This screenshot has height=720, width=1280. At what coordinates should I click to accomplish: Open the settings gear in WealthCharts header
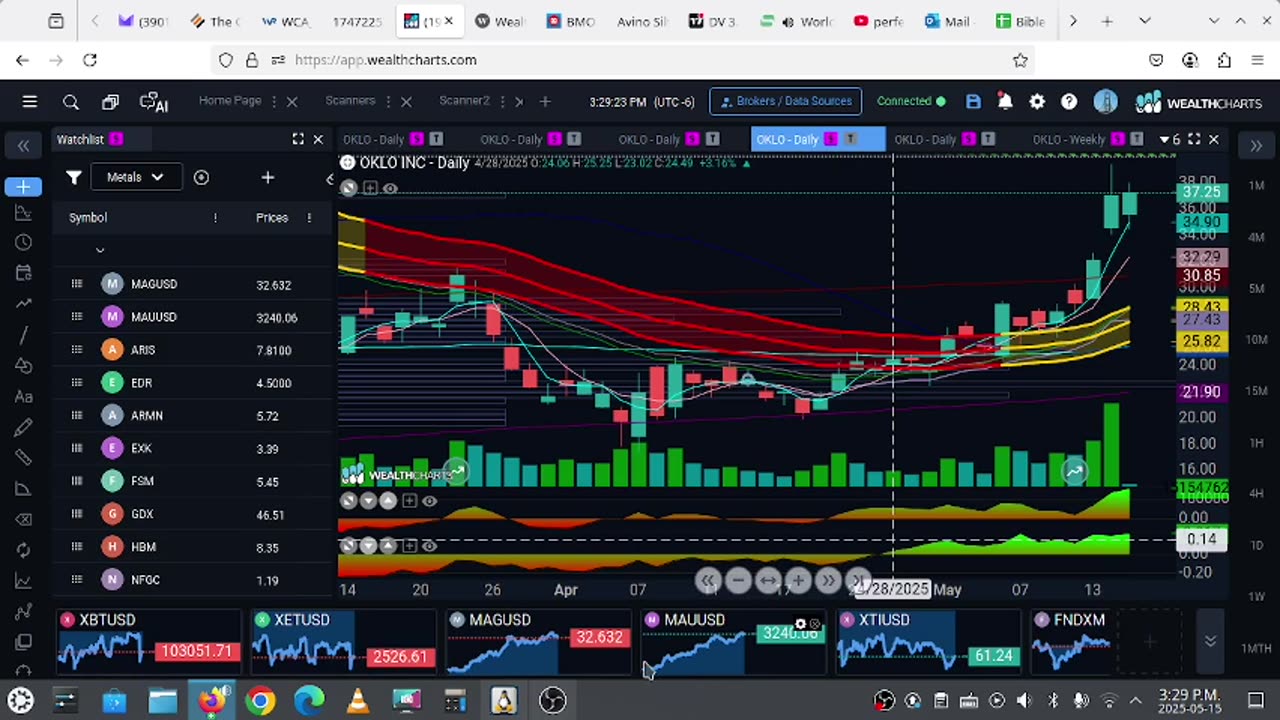[1037, 101]
